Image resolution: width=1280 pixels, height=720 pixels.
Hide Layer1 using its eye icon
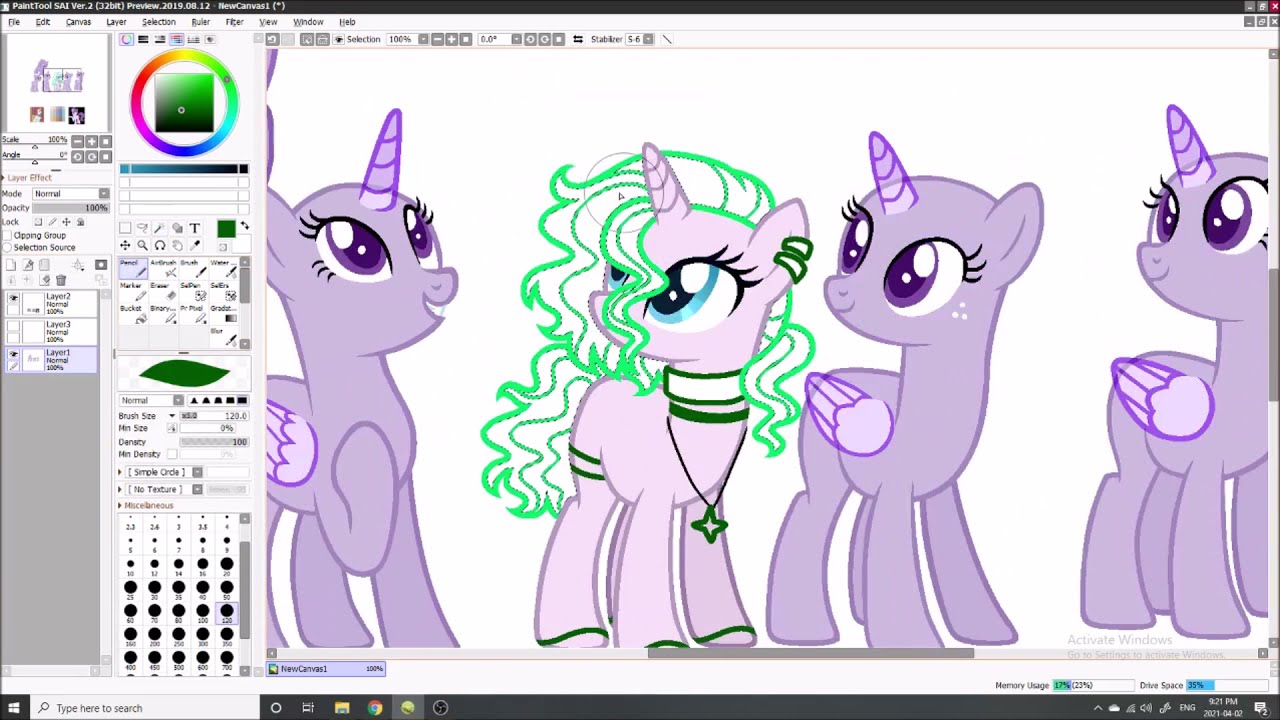tap(13, 354)
